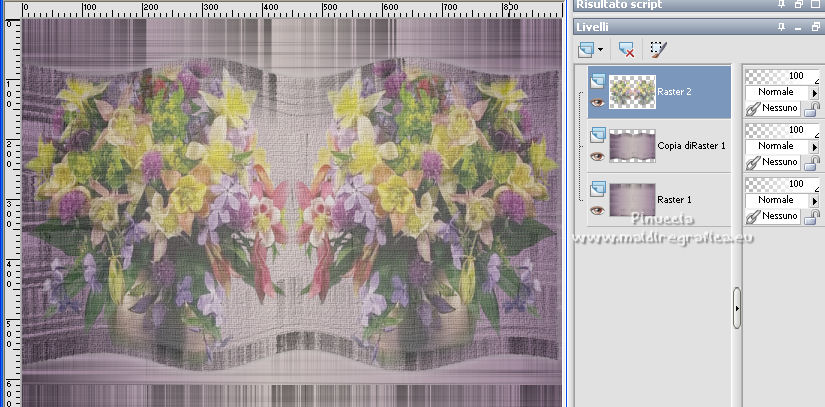This screenshot has height=407, width=825.
Task: Pin the Risultato script palette
Action: (781, 4)
